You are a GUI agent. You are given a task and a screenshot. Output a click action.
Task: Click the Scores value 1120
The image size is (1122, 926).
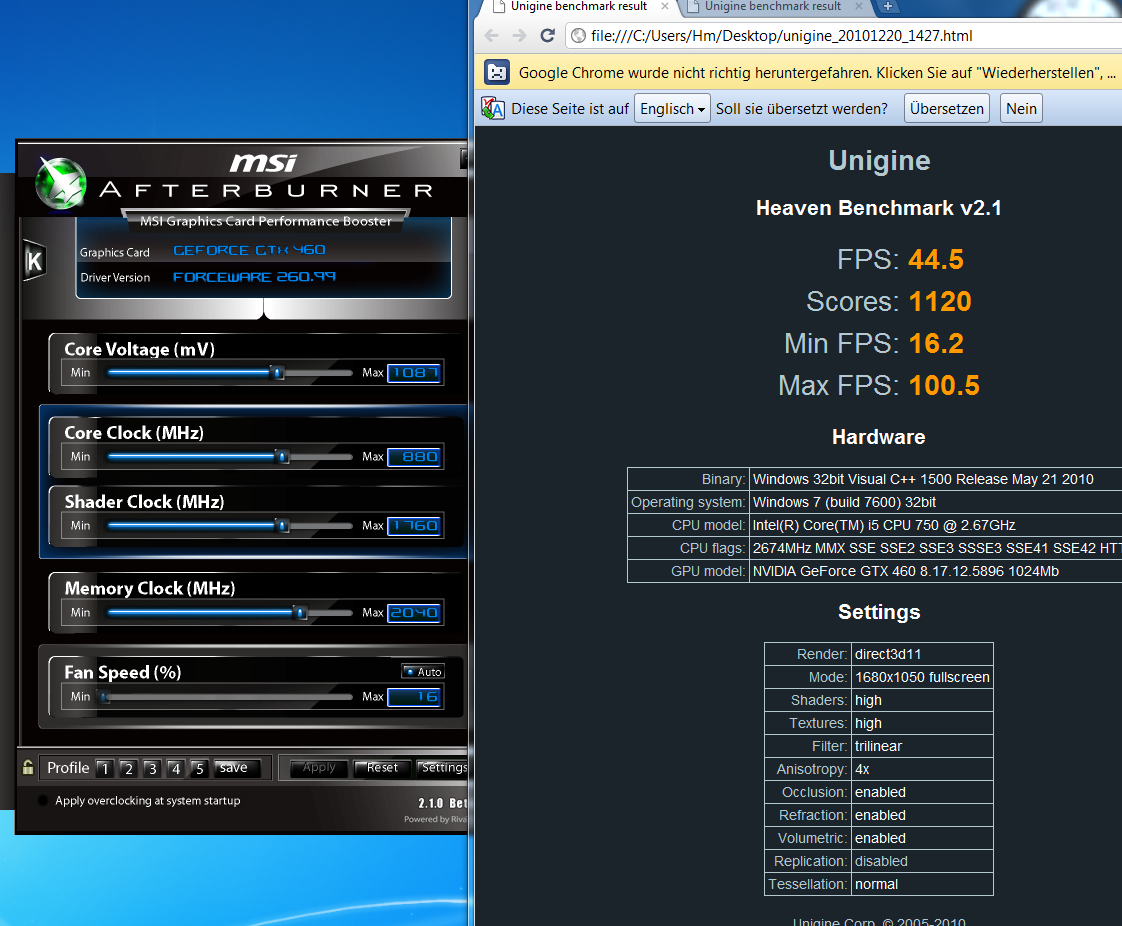click(940, 302)
